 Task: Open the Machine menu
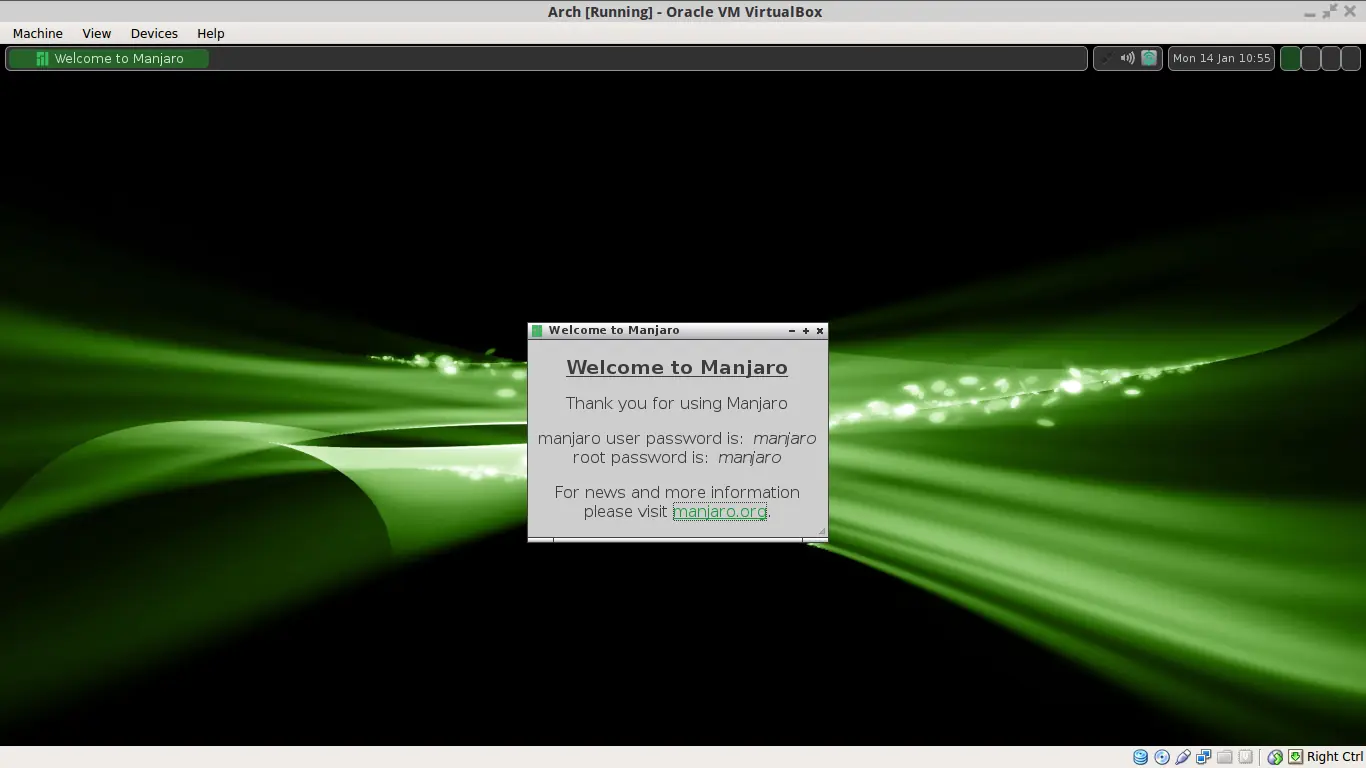click(38, 33)
